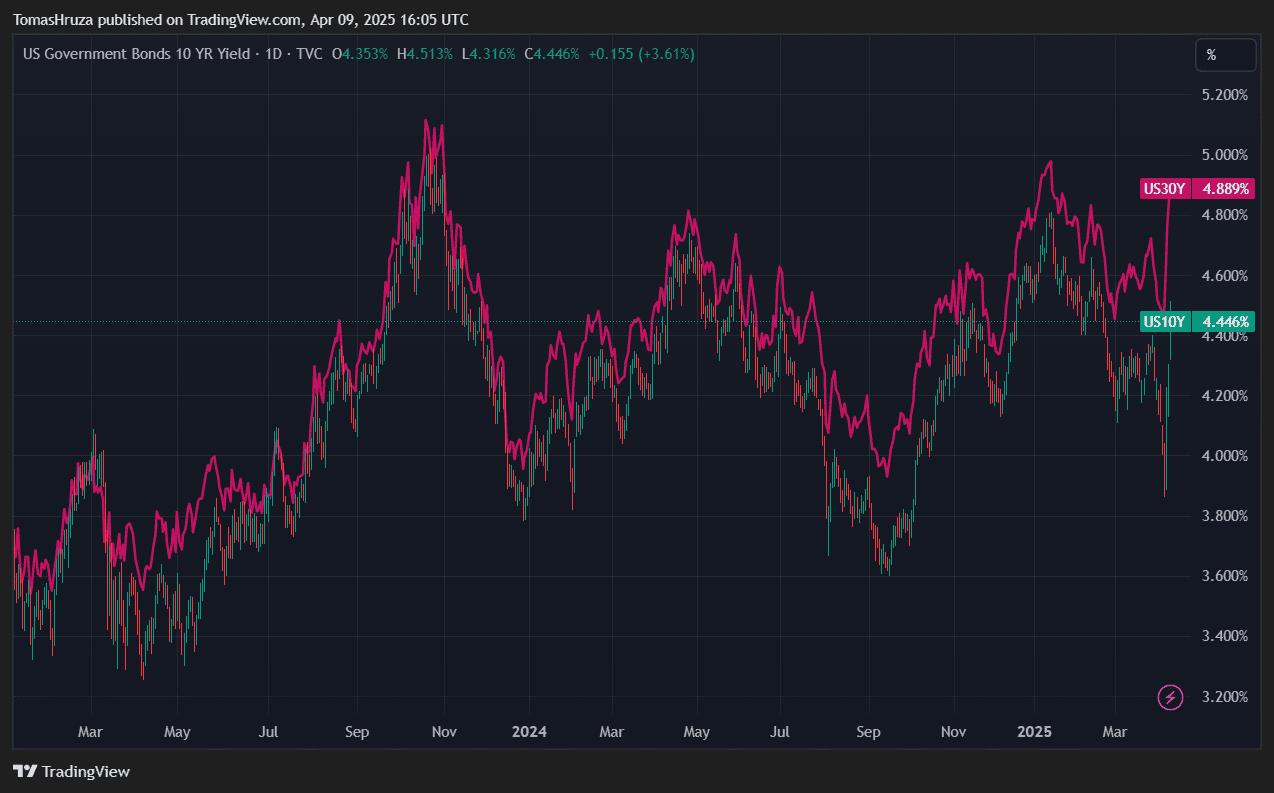Click the TradingView logo at bottom left
This screenshot has width=1274, height=793.
(x=71, y=771)
